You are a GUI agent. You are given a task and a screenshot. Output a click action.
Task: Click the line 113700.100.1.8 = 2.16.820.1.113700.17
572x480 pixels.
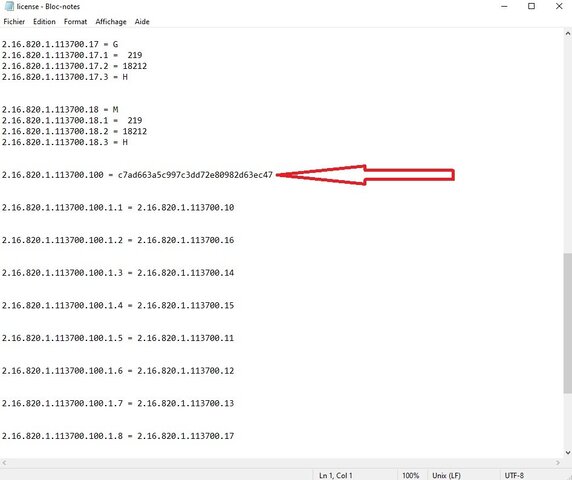[118, 436]
